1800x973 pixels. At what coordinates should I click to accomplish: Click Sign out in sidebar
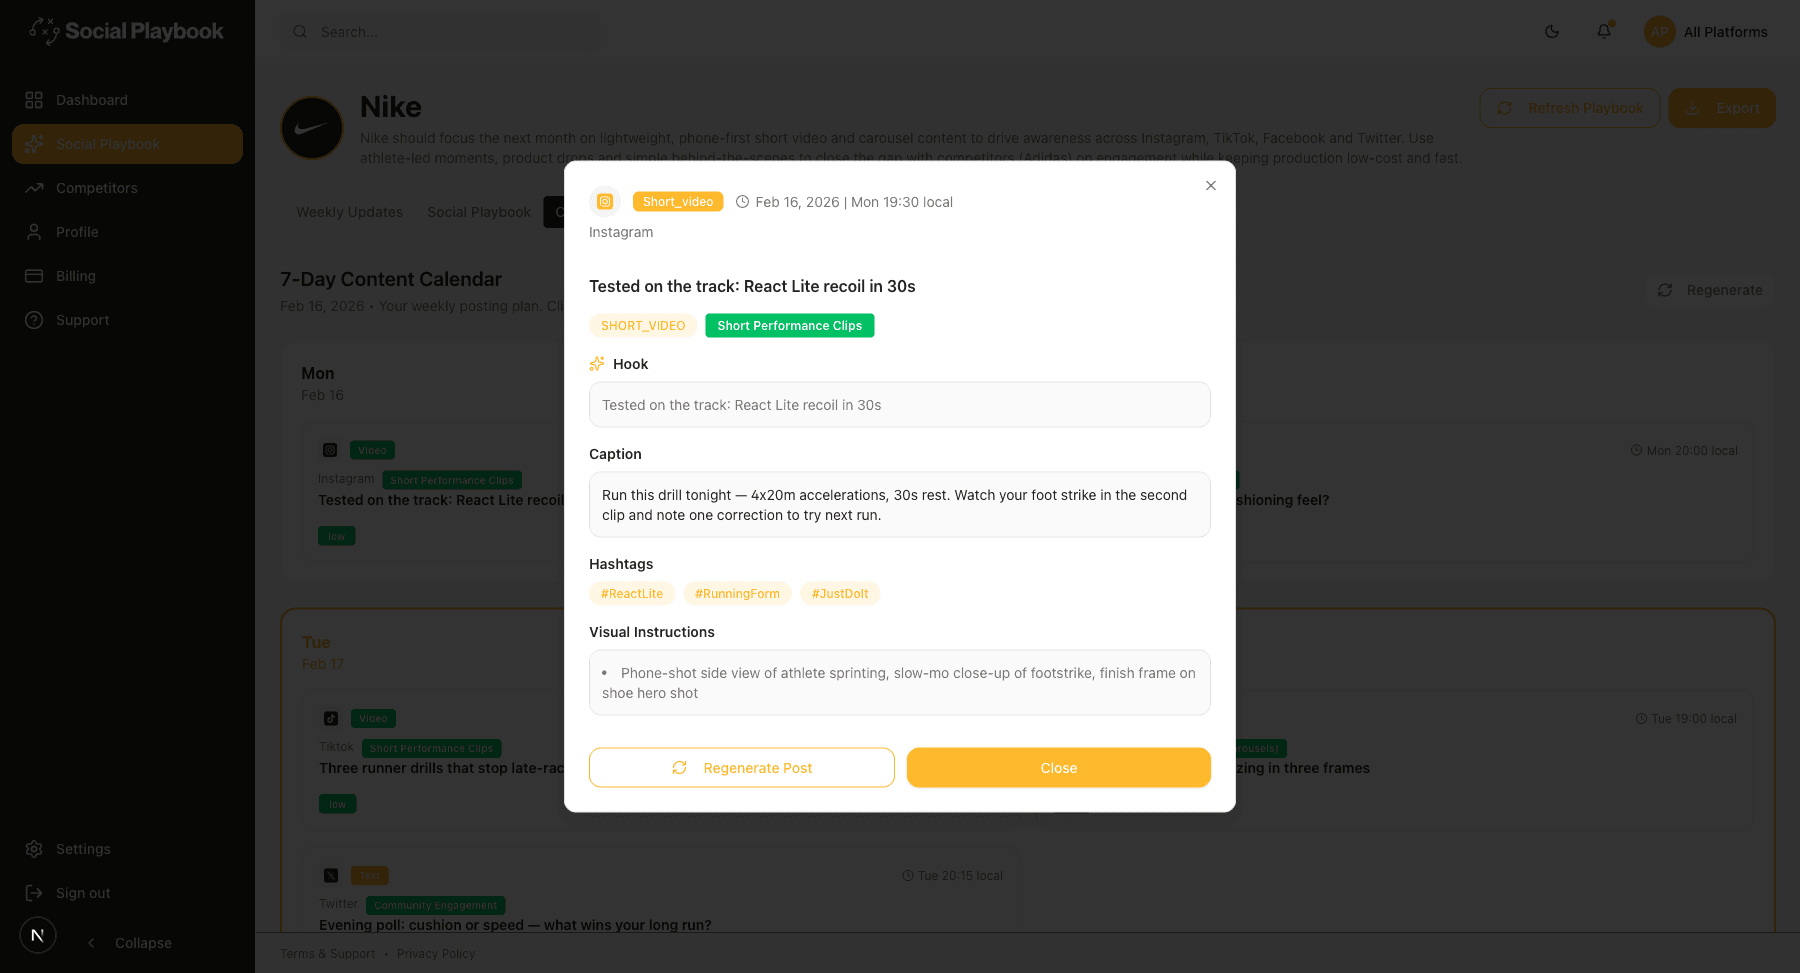(127, 893)
